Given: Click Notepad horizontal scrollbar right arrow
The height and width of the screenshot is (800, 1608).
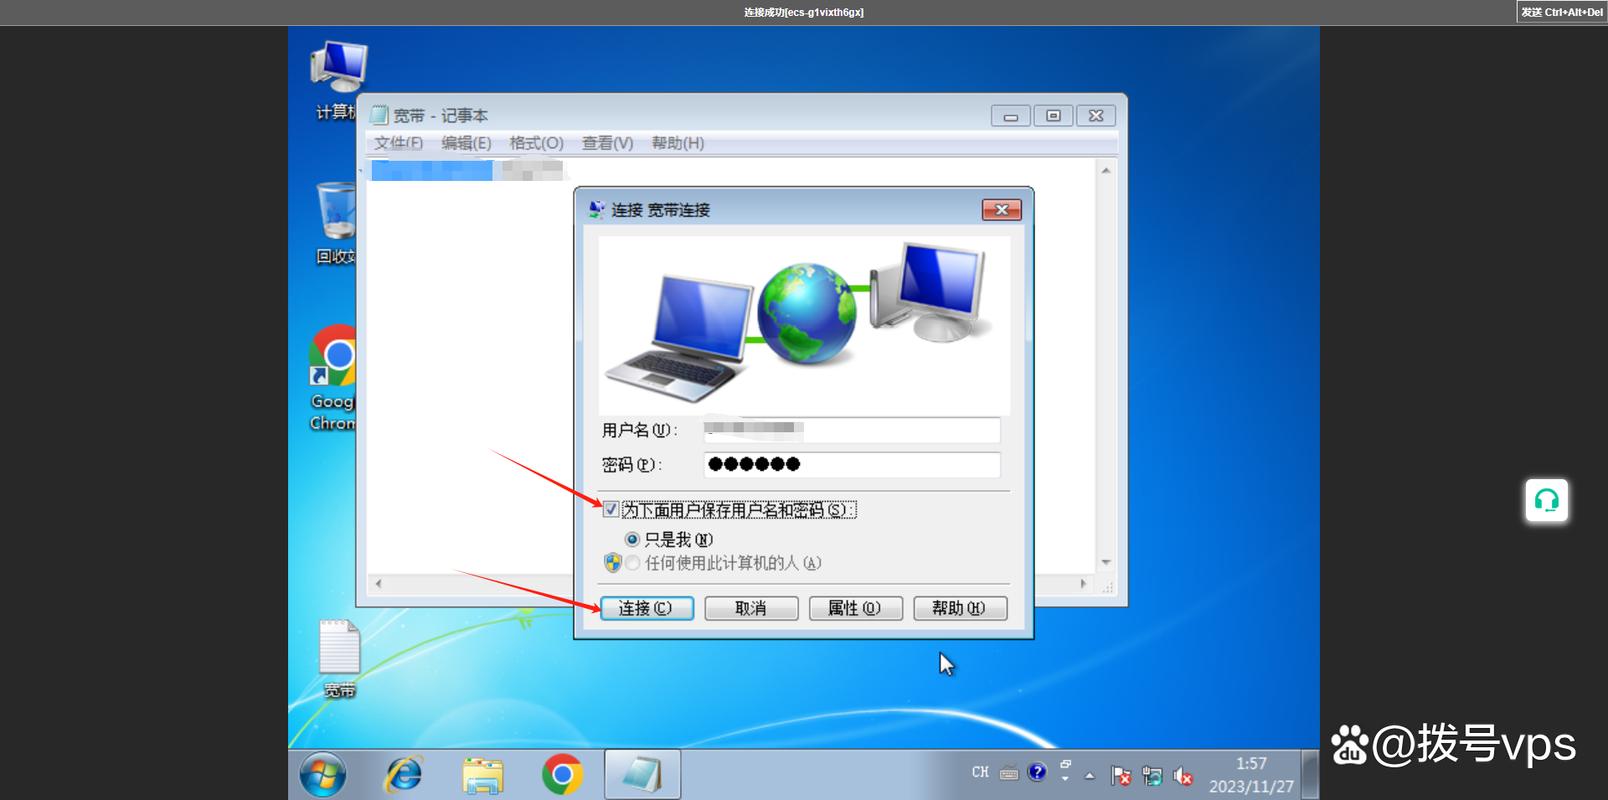Looking at the screenshot, I should point(1084,583).
